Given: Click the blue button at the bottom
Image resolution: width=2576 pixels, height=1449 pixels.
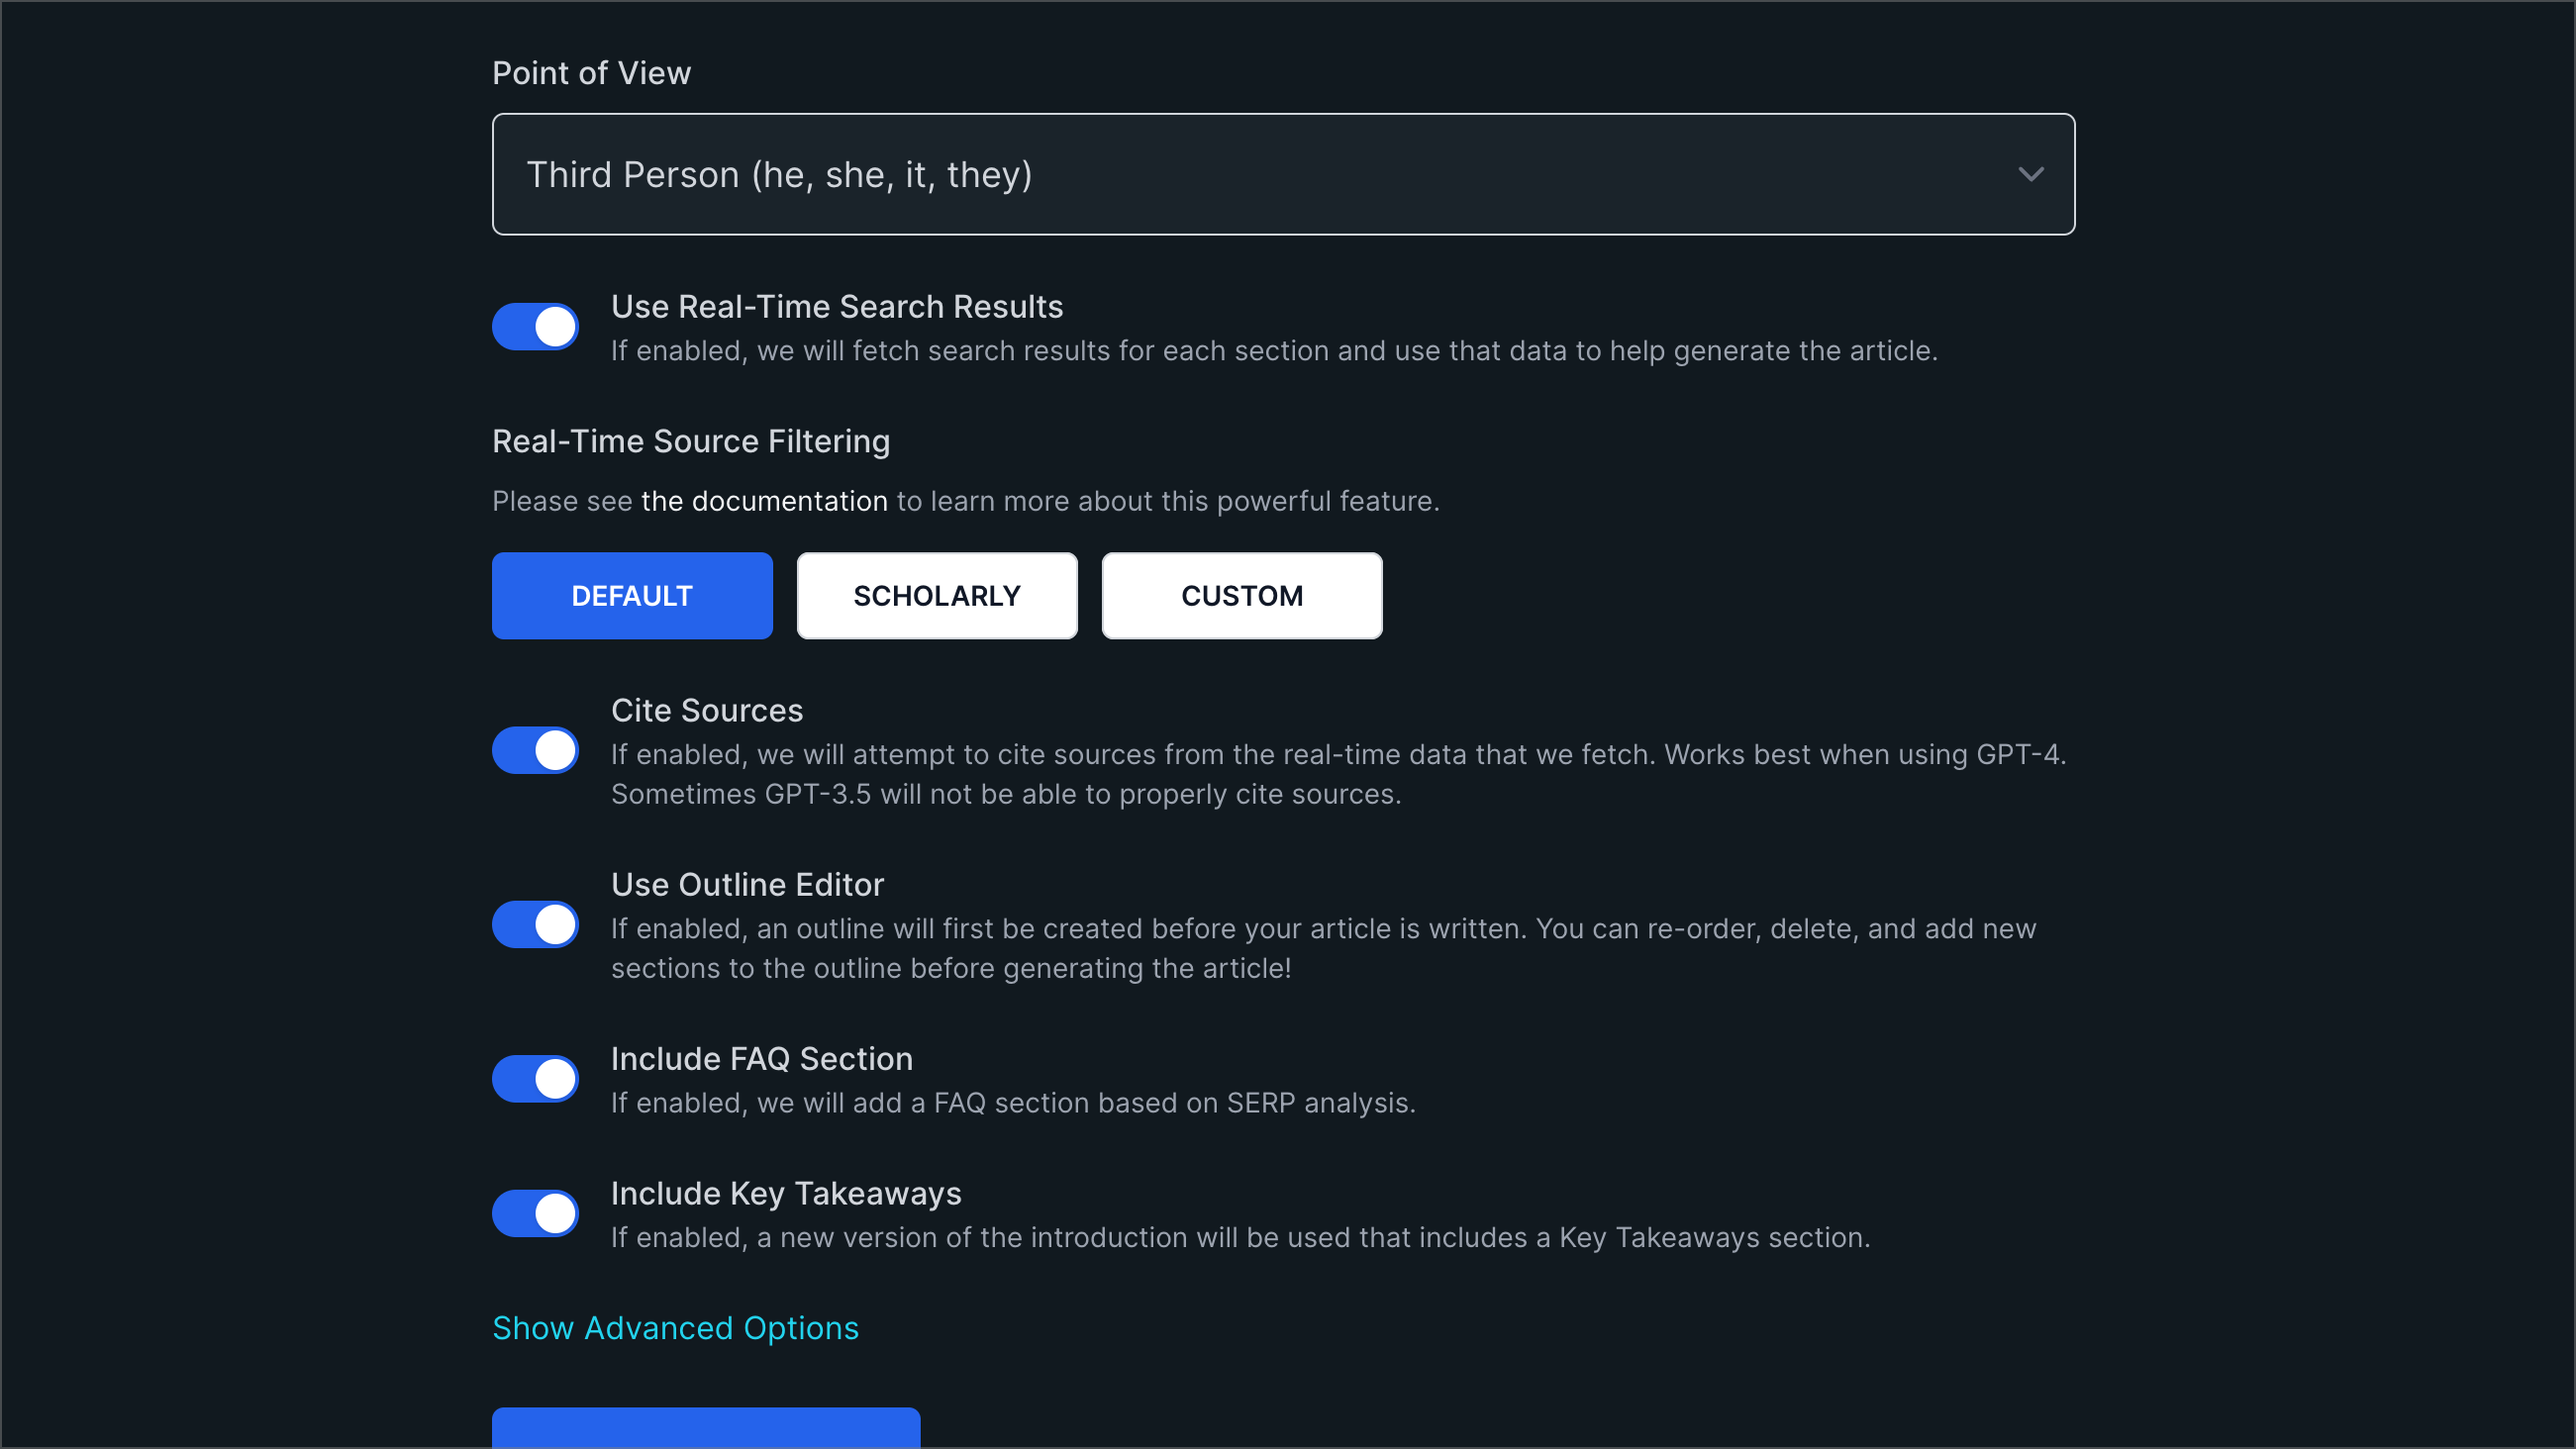Looking at the screenshot, I should pyautogui.click(x=706, y=1428).
